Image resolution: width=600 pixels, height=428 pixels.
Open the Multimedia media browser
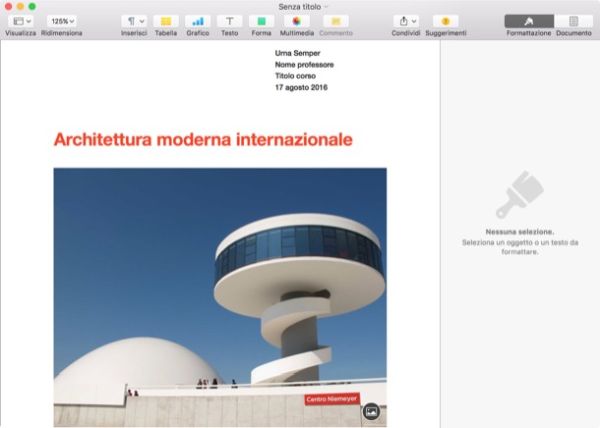(296, 21)
